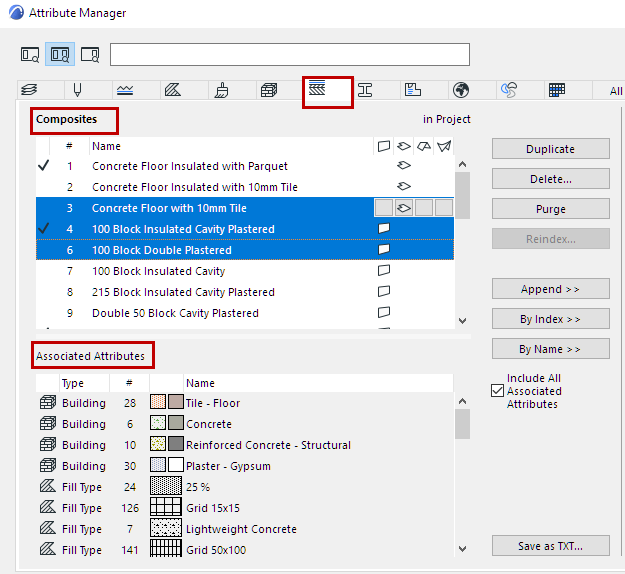This screenshot has height=574, width=625.
Task: Open the Zone Categories tab
Action: coord(413,90)
